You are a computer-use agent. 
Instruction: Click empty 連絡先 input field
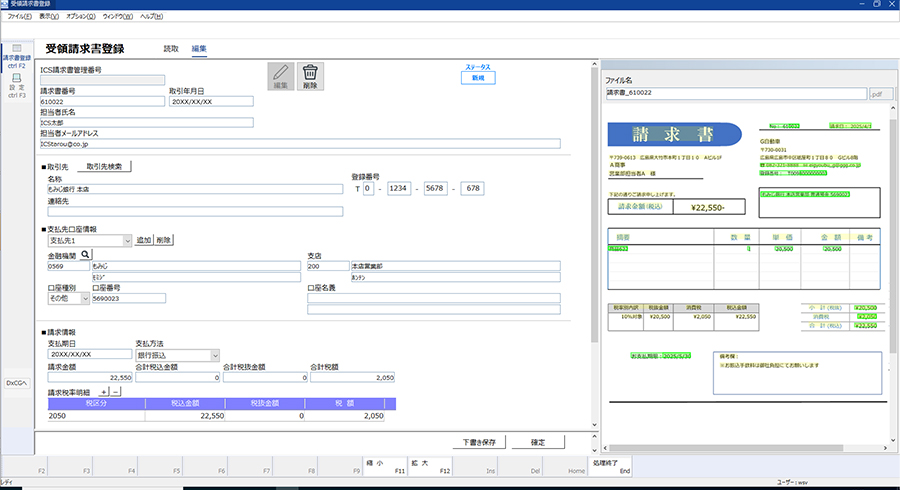point(195,211)
